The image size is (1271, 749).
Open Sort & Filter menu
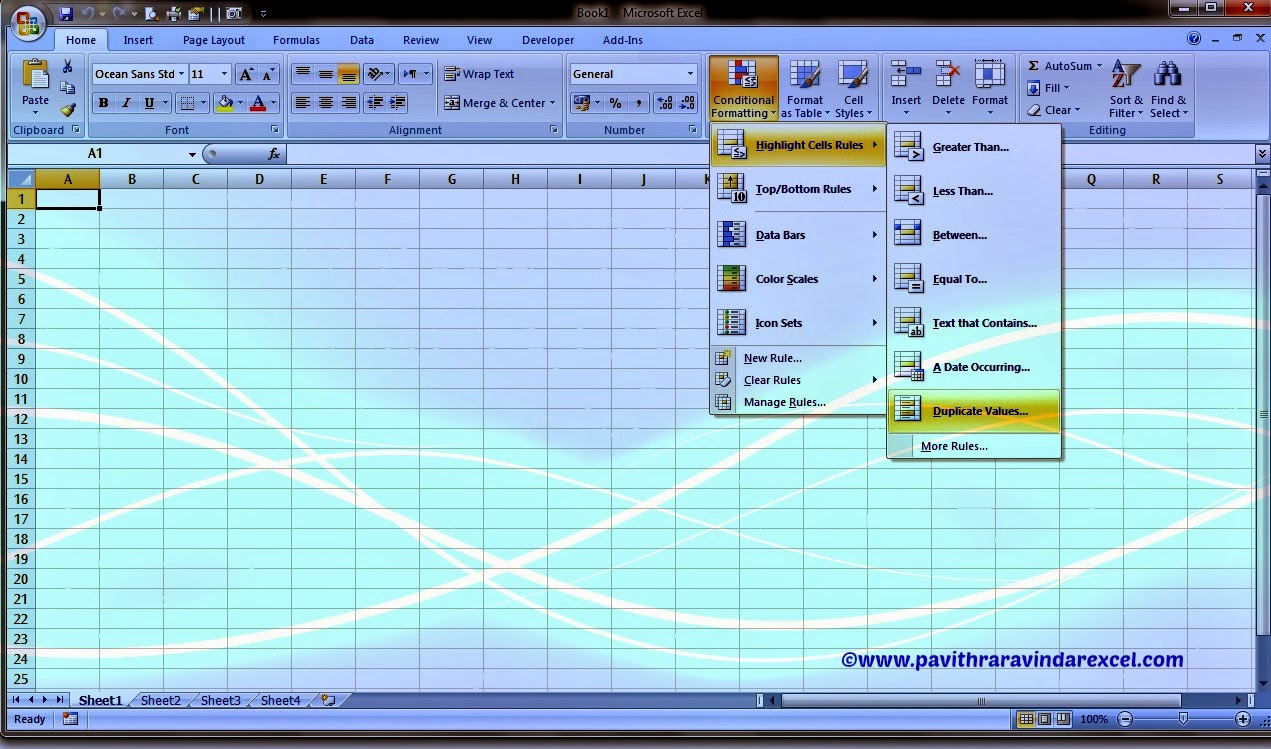(1126, 89)
